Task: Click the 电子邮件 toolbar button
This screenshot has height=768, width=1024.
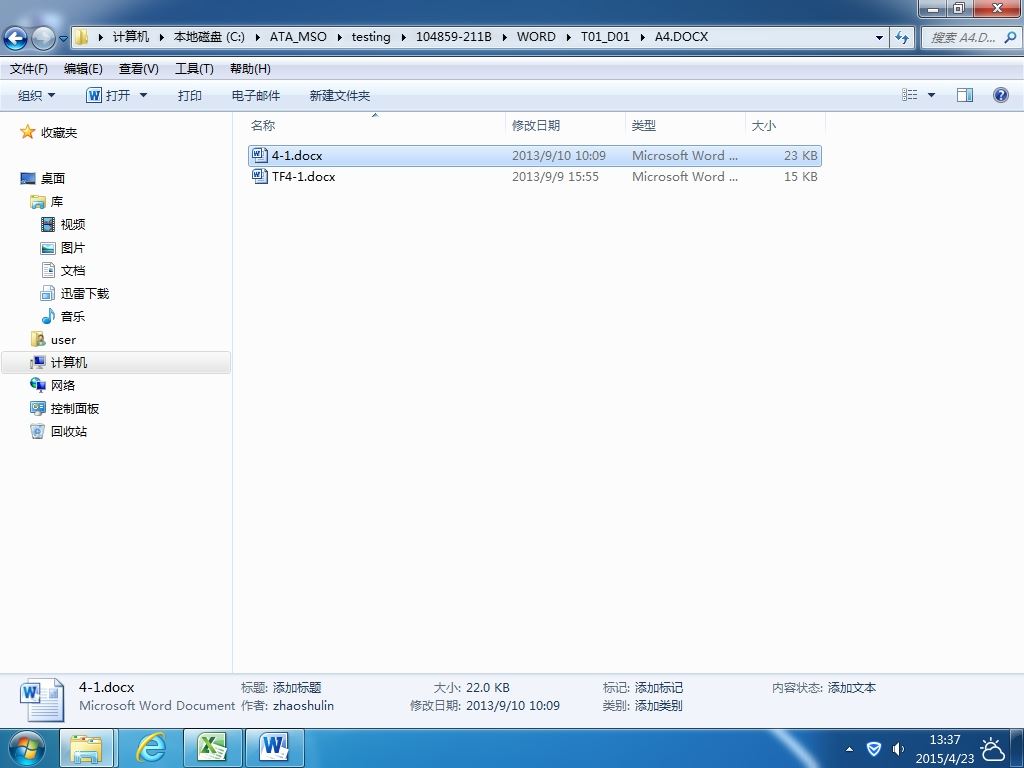Action: pyautogui.click(x=255, y=95)
